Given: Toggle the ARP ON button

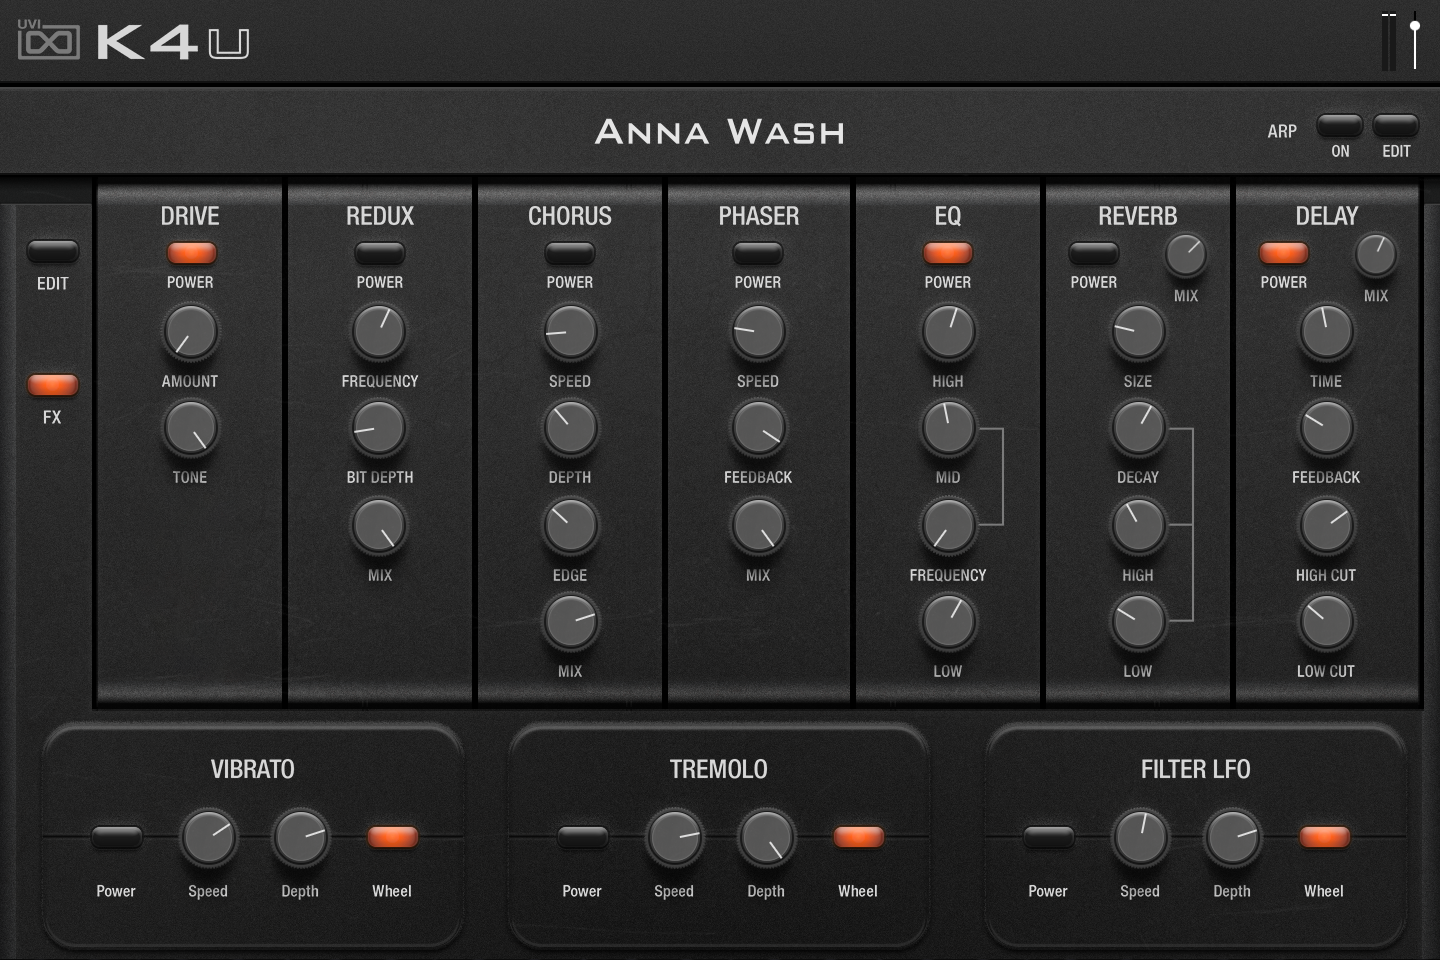Looking at the screenshot, I should 1340,126.
